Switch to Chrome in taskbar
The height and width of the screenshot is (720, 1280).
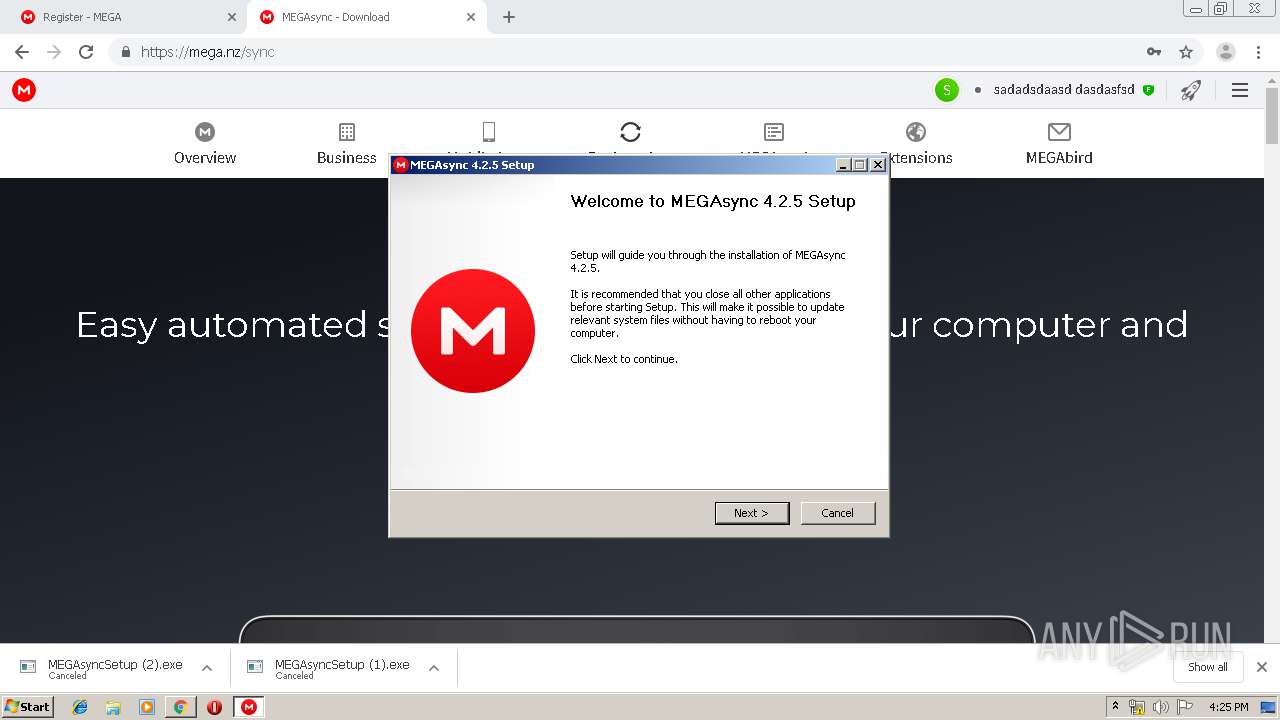pyautogui.click(x=180, y=707)
